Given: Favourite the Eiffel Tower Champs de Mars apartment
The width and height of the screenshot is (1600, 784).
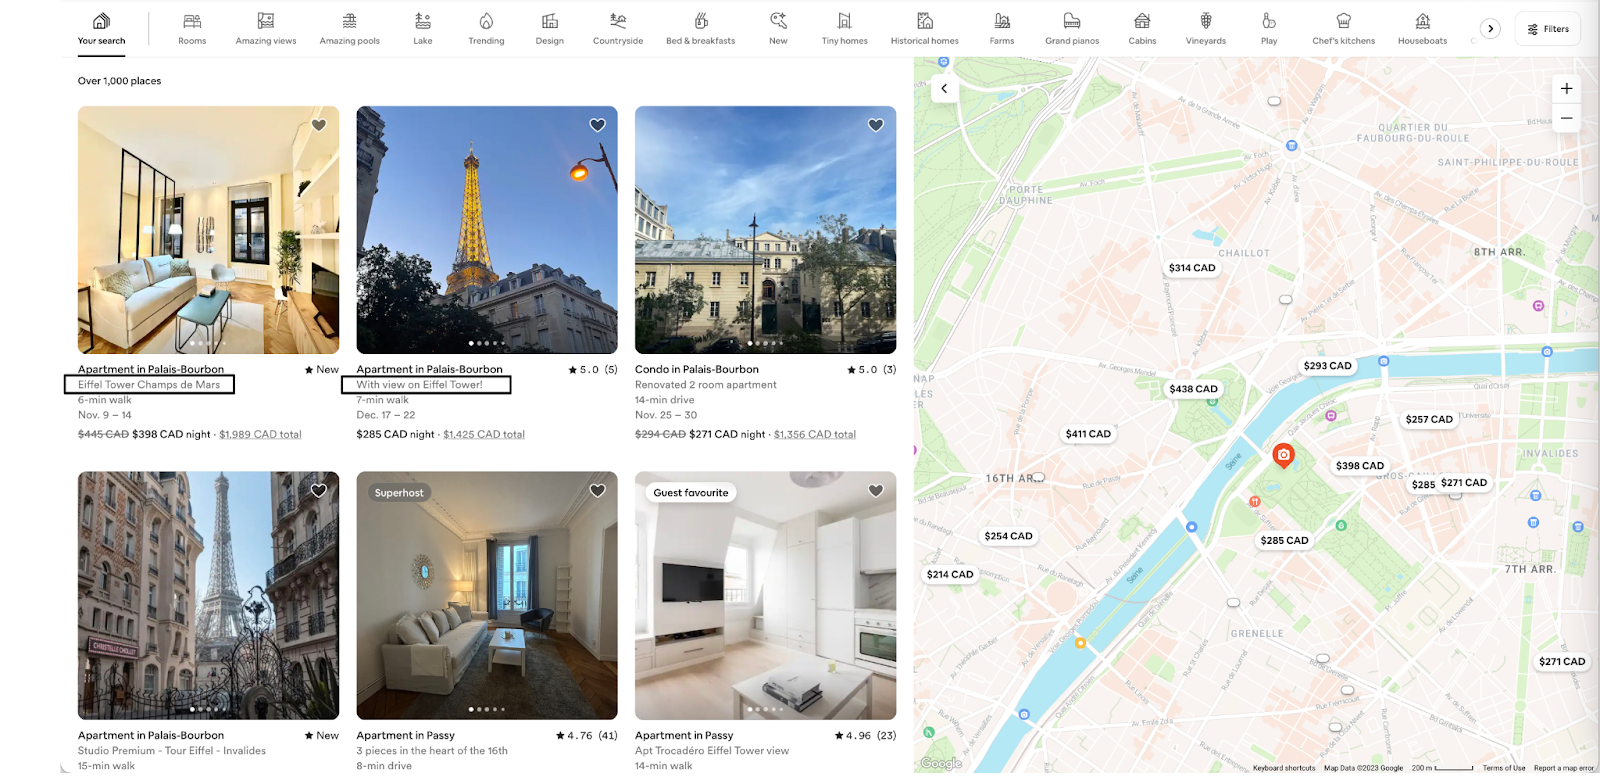Looking at the screenshot, I should pos(319,125).
